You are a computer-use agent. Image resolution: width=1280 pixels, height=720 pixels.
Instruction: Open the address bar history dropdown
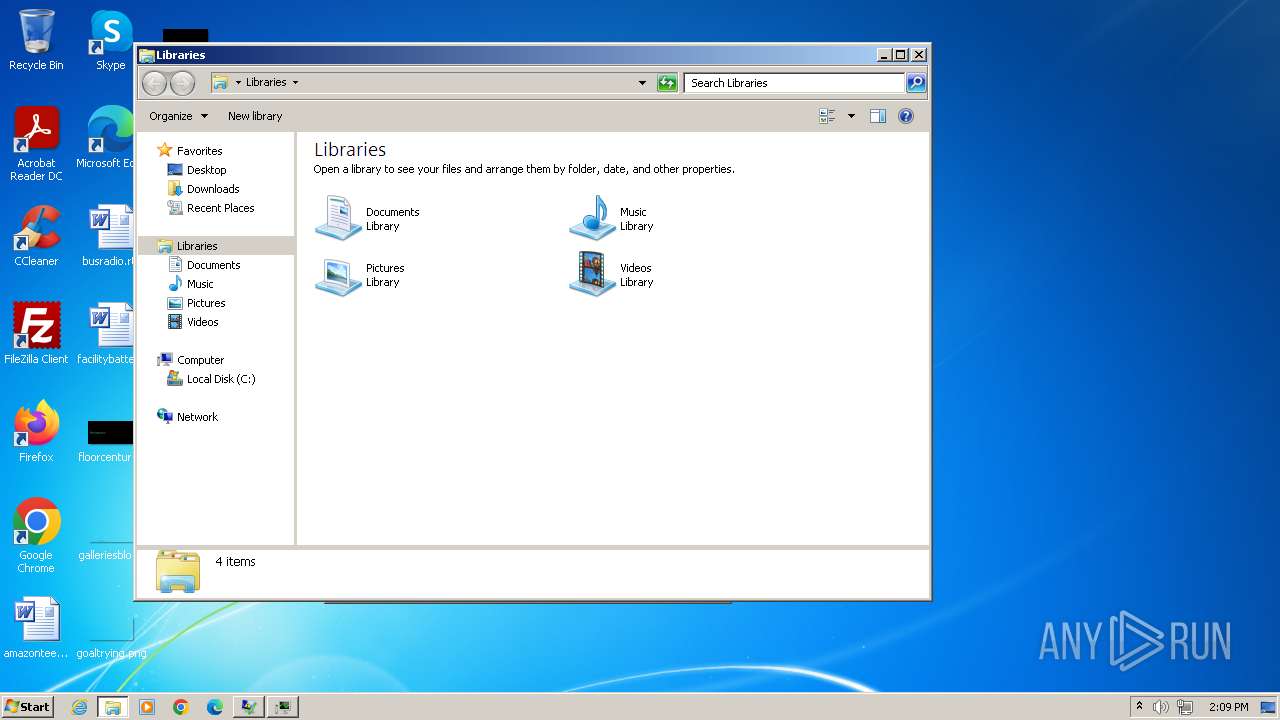642,83
